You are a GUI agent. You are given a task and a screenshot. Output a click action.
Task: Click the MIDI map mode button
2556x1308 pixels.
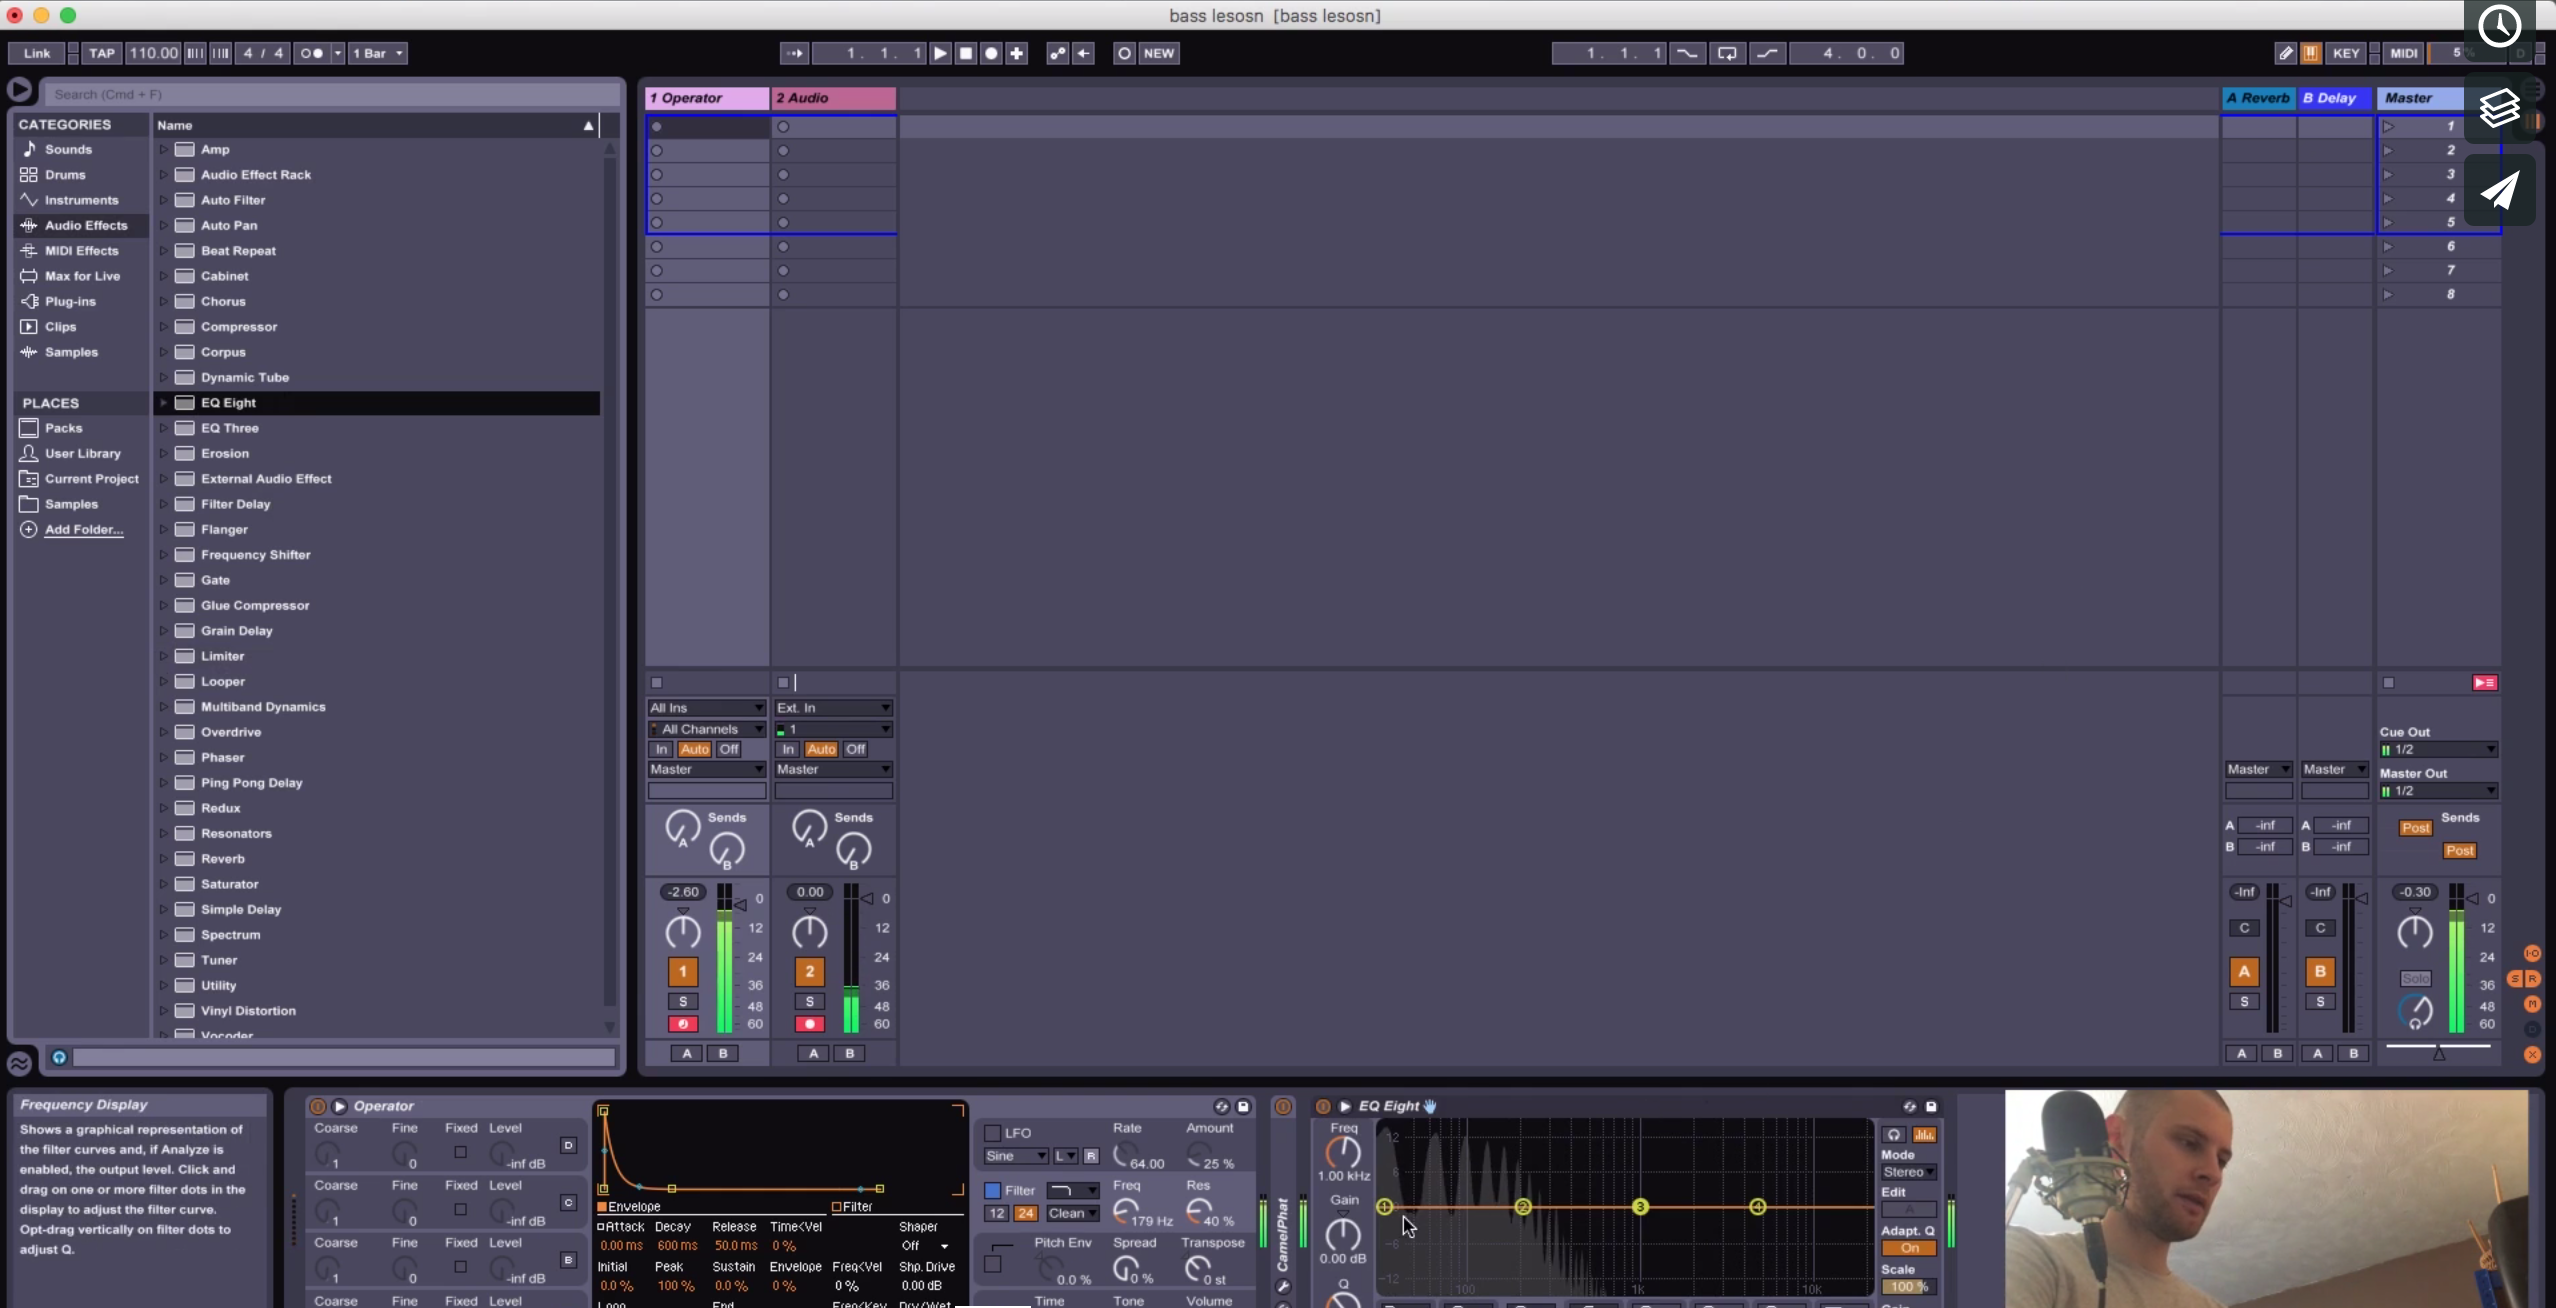[x=2404, y=53]
